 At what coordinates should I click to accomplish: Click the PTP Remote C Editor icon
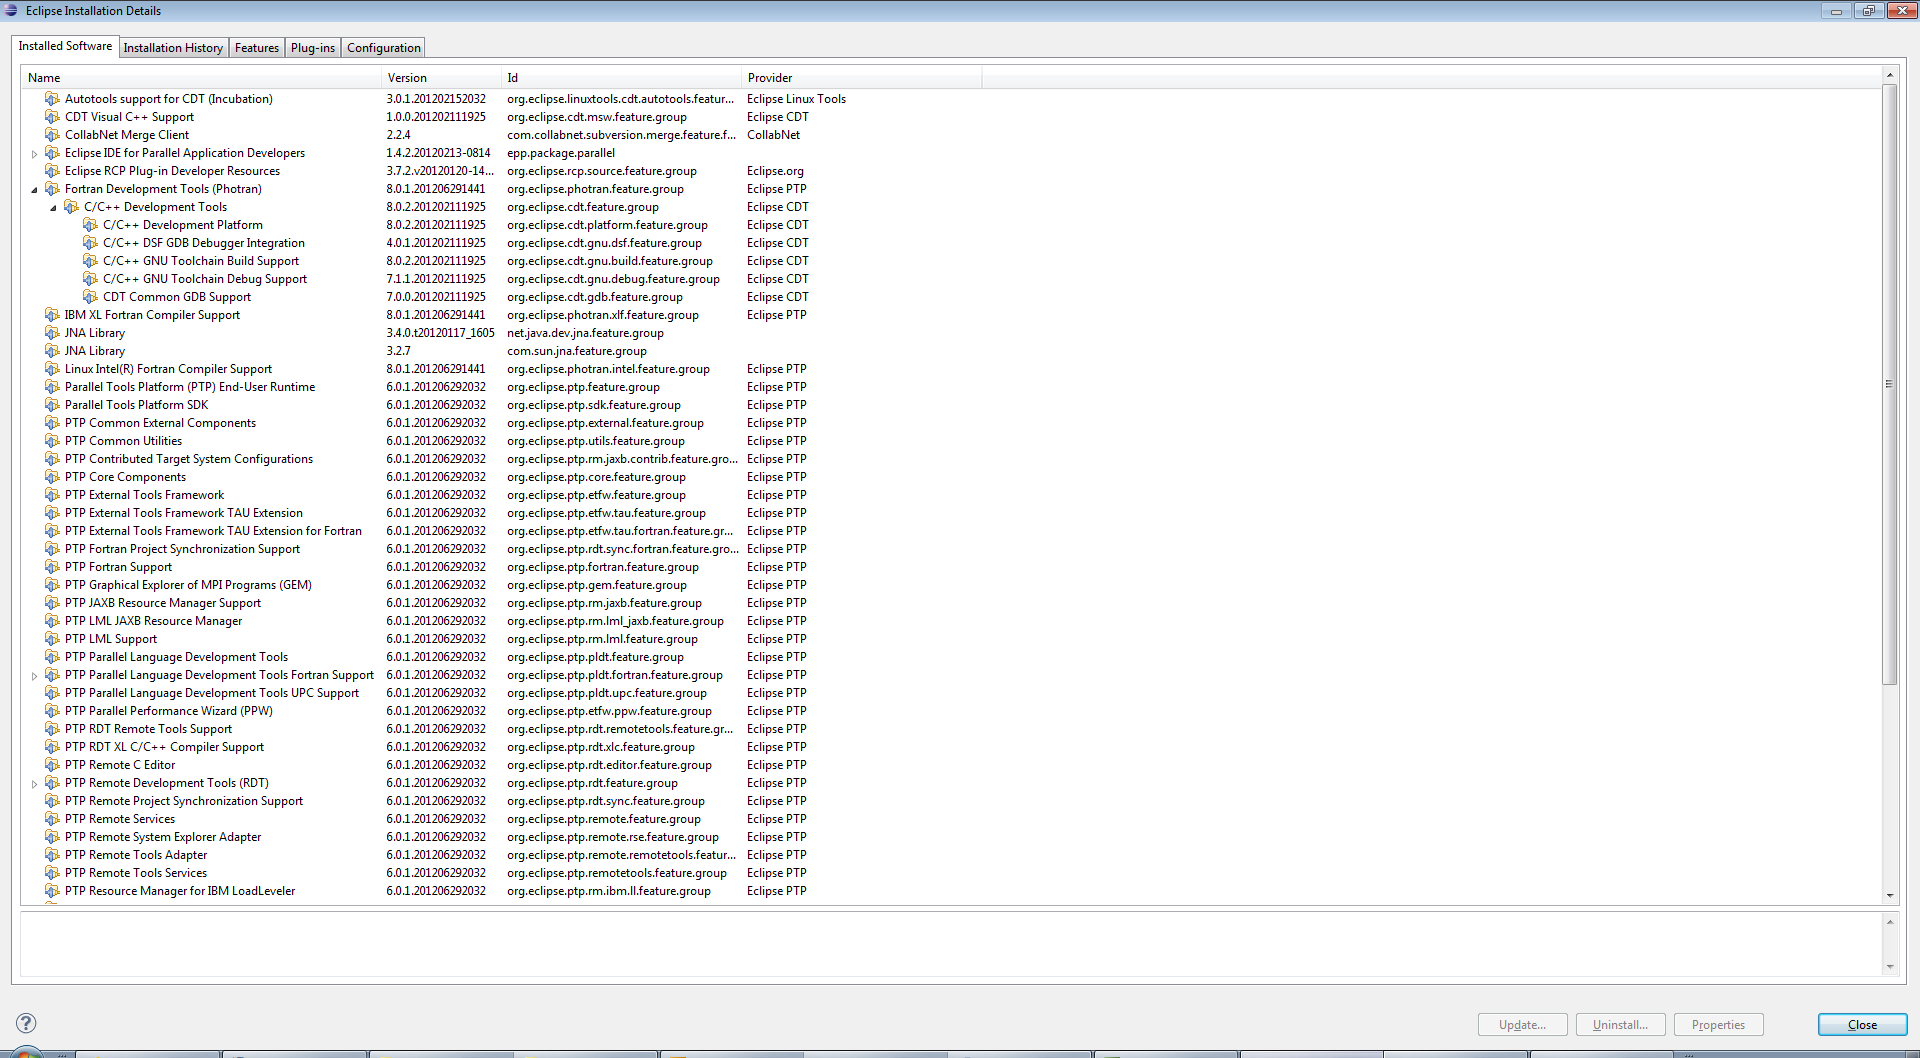pos(52,765)
